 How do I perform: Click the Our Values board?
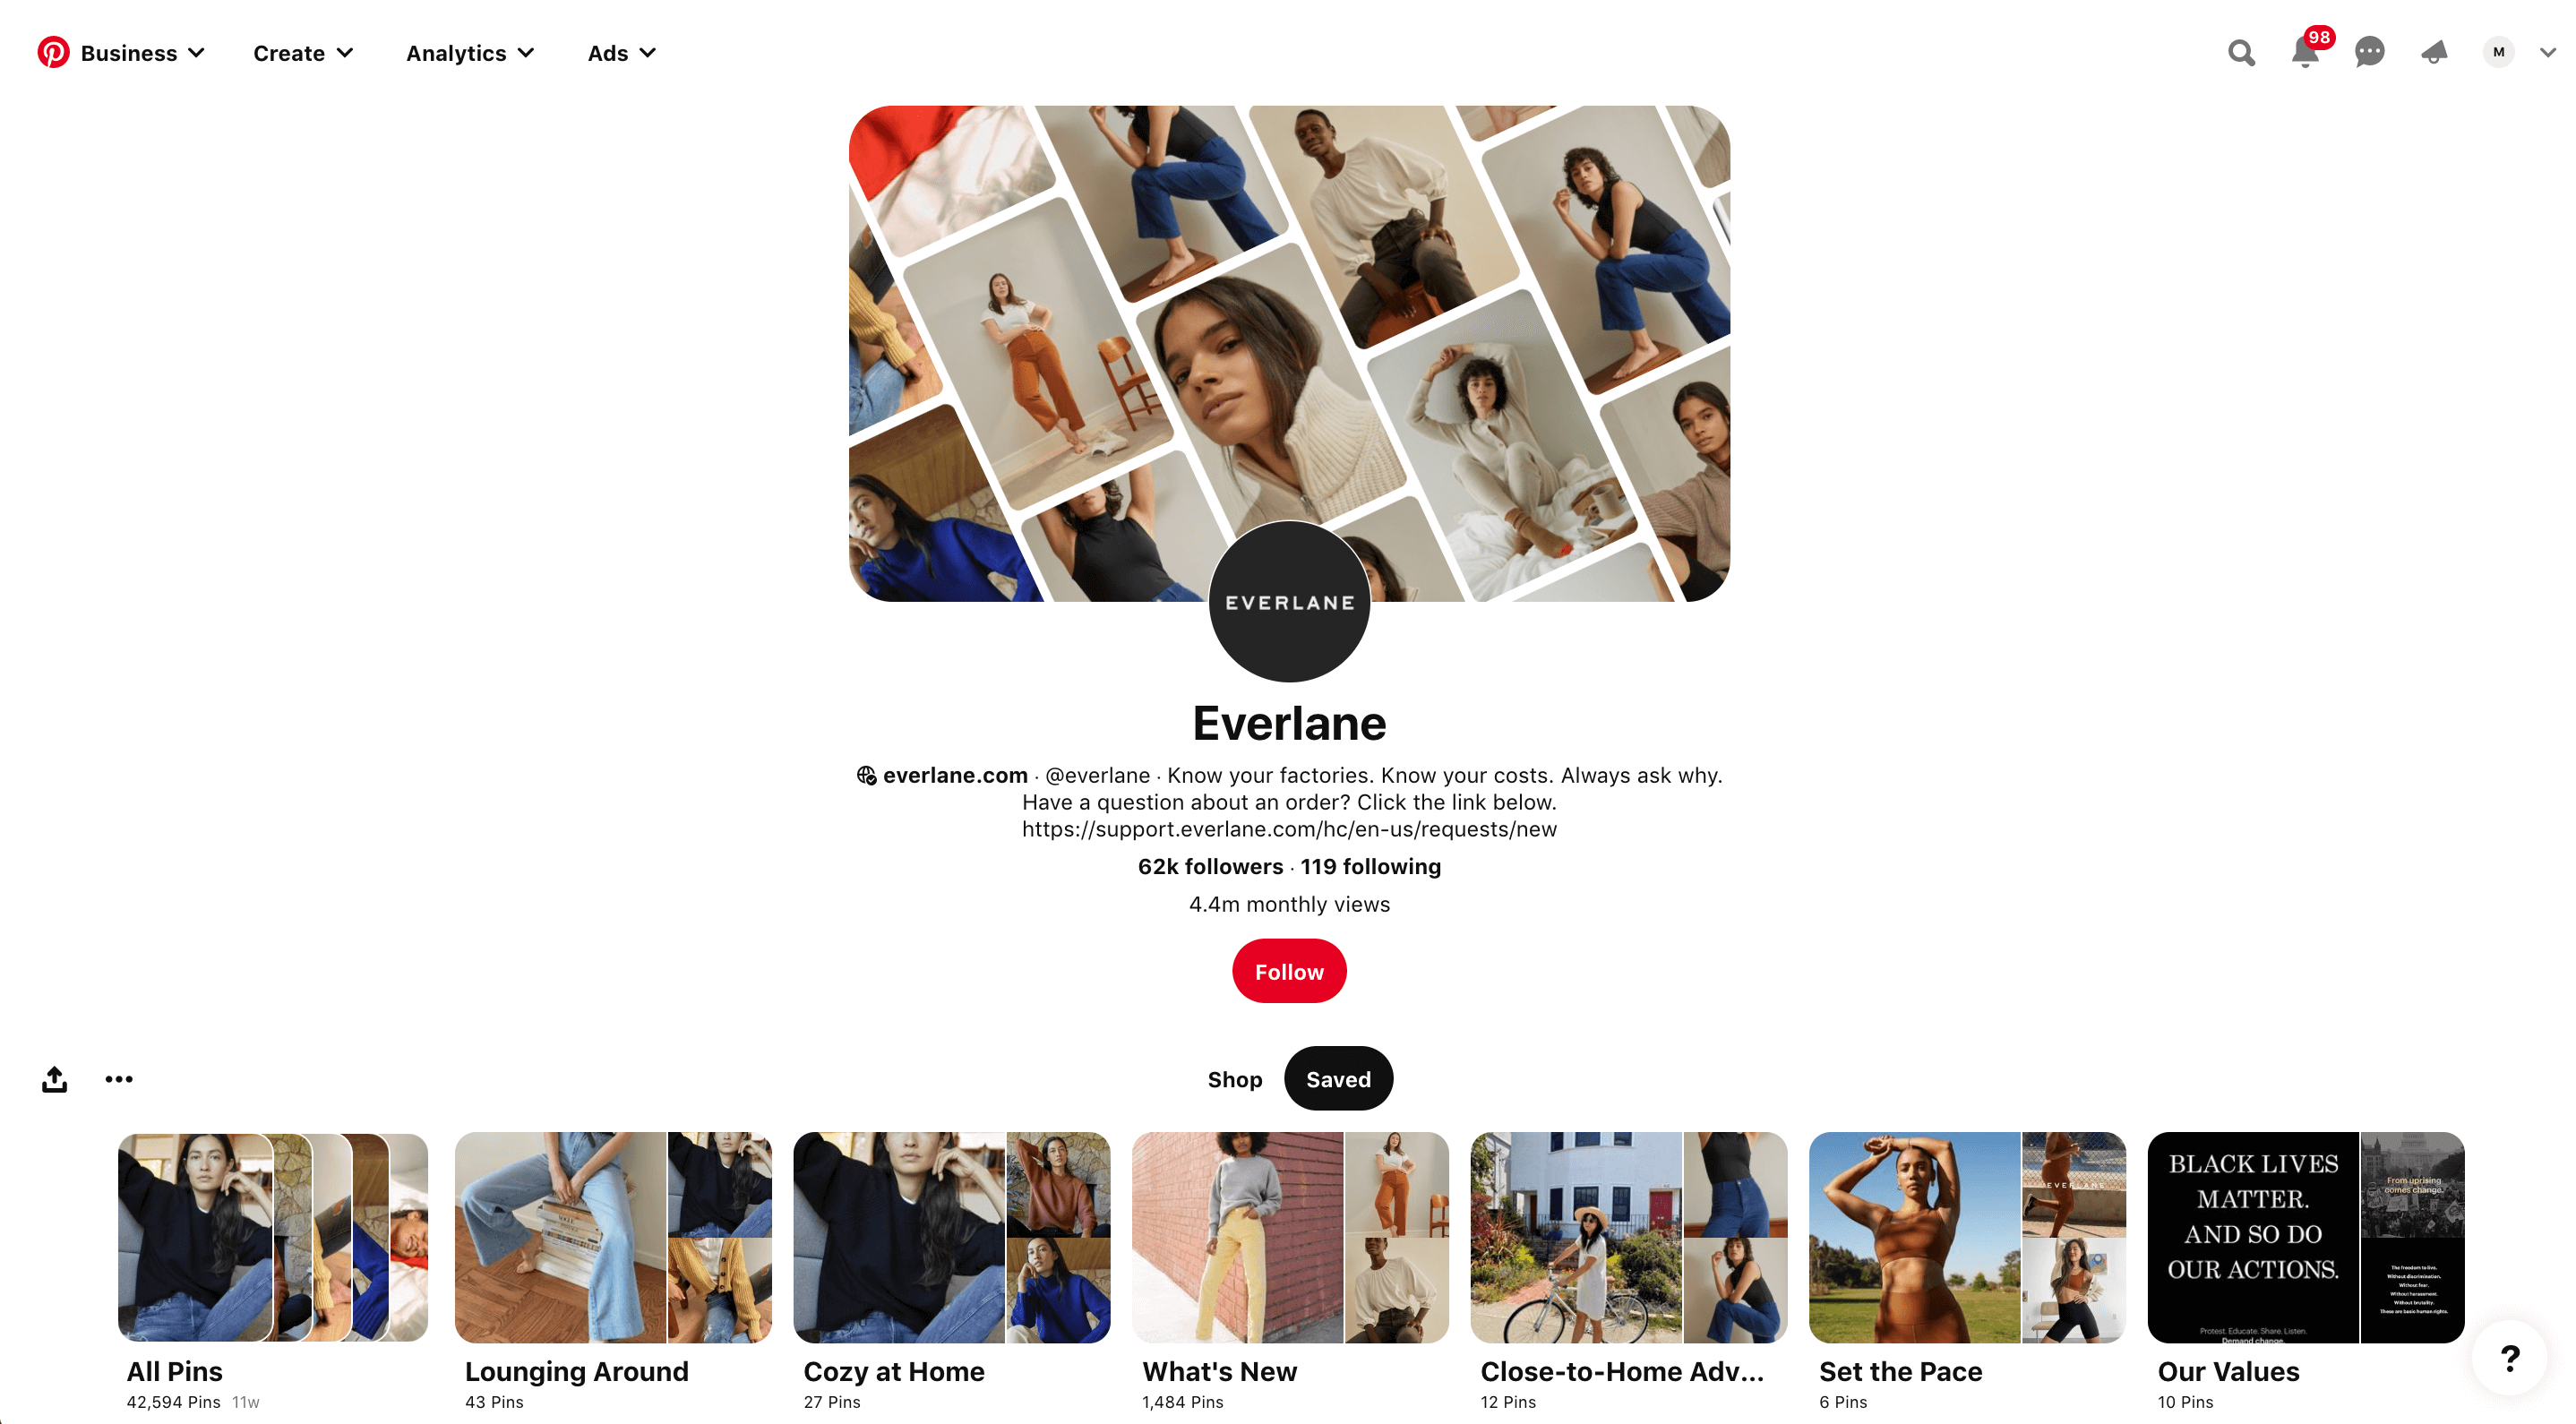[x=2301, y=1270]
